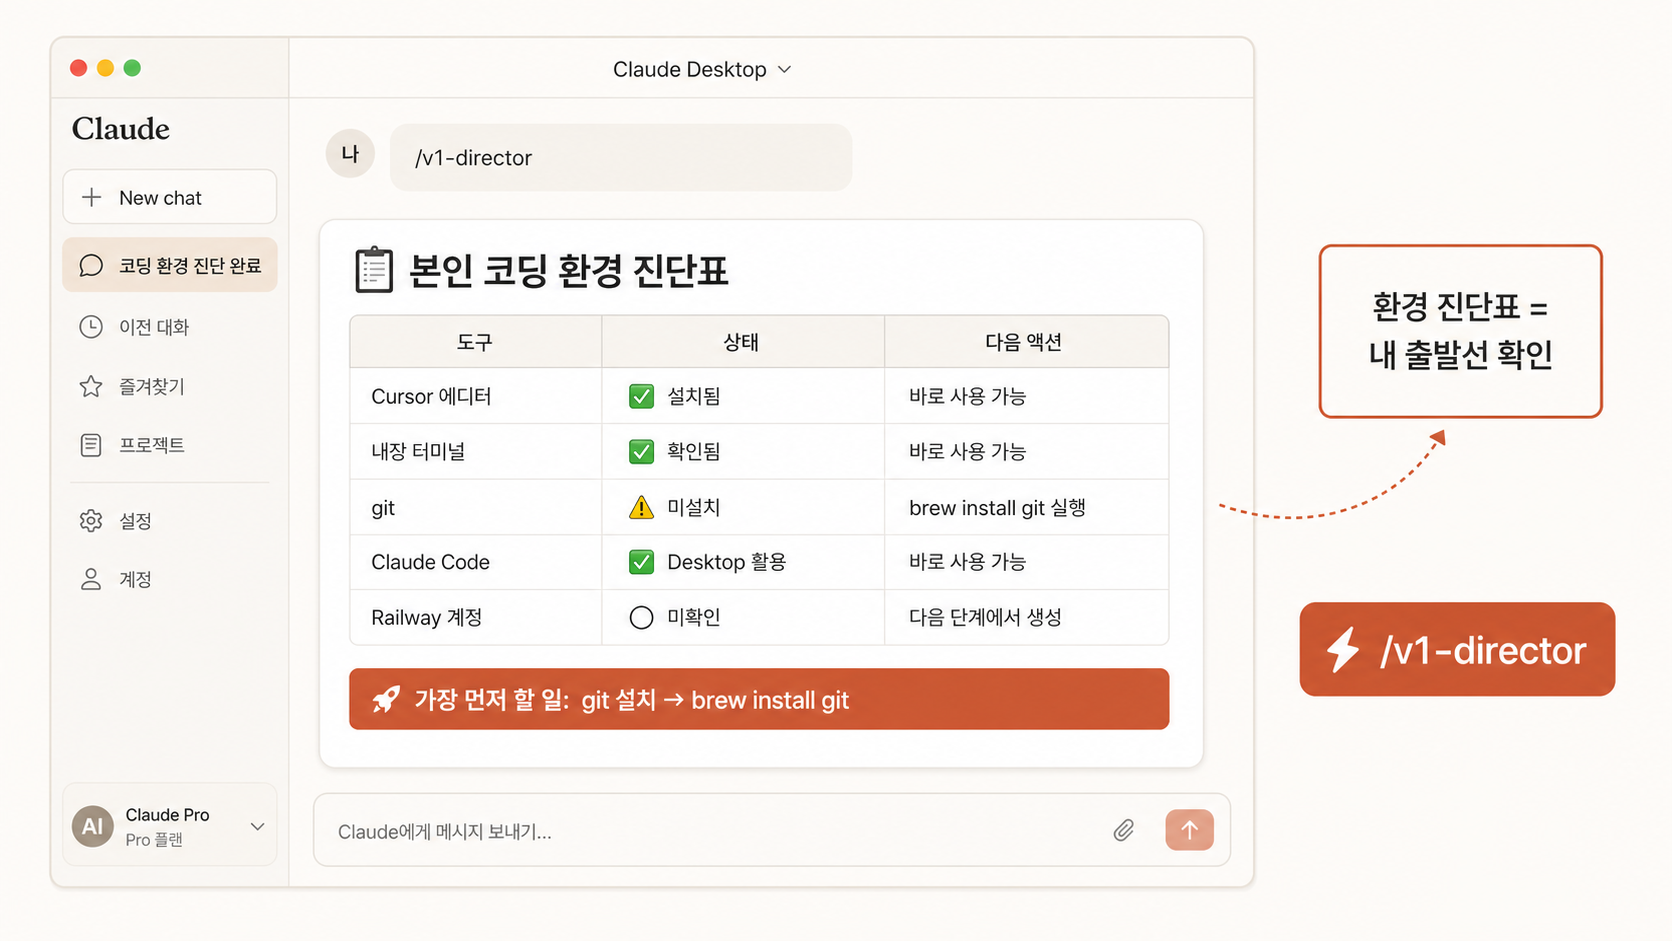The image size is (1672, 941).
Task: Click the clock icon for 이전 대화
Action: tap(91, 327)
